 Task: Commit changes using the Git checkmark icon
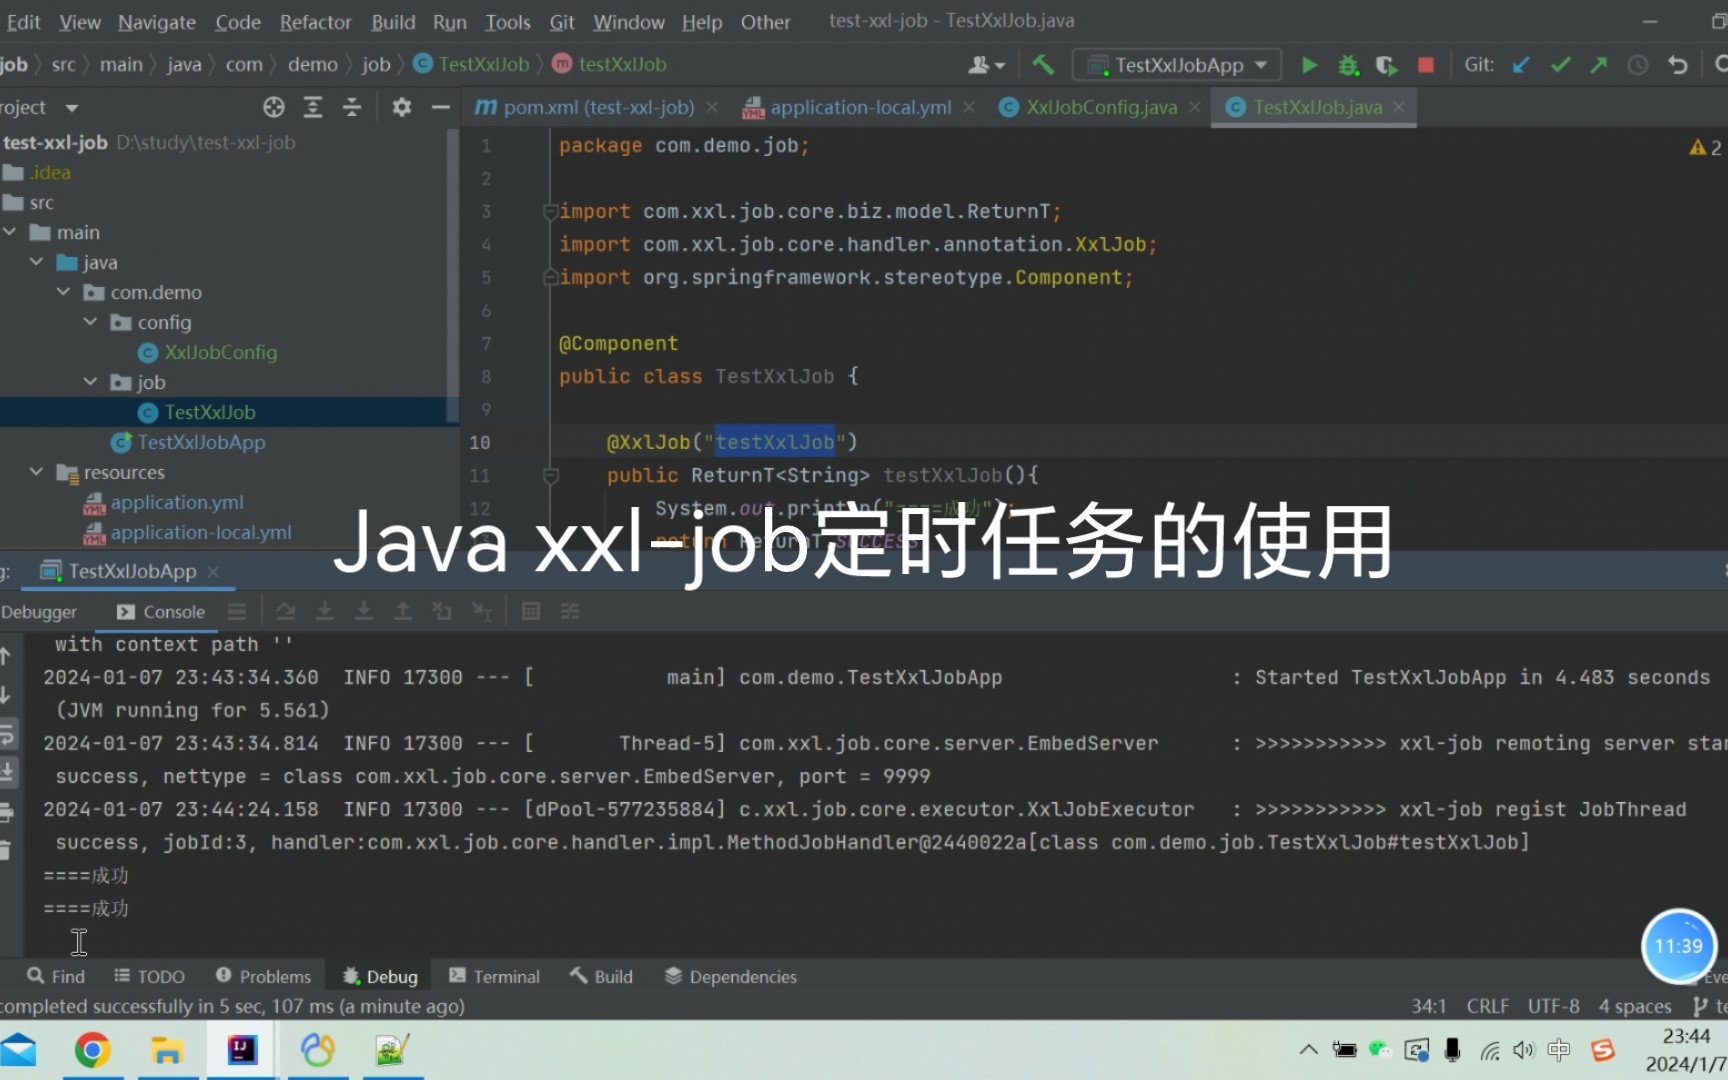coord(1560,64)
